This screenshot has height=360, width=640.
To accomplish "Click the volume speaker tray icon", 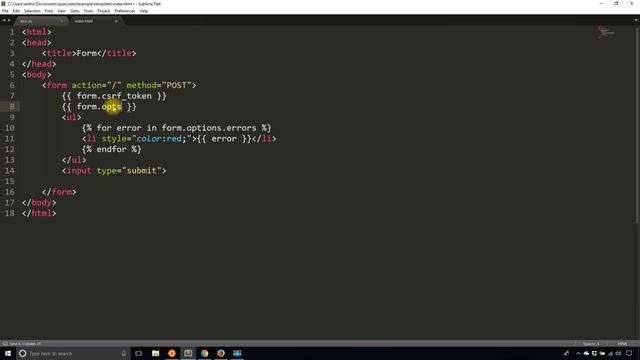I will pos(618,353).
